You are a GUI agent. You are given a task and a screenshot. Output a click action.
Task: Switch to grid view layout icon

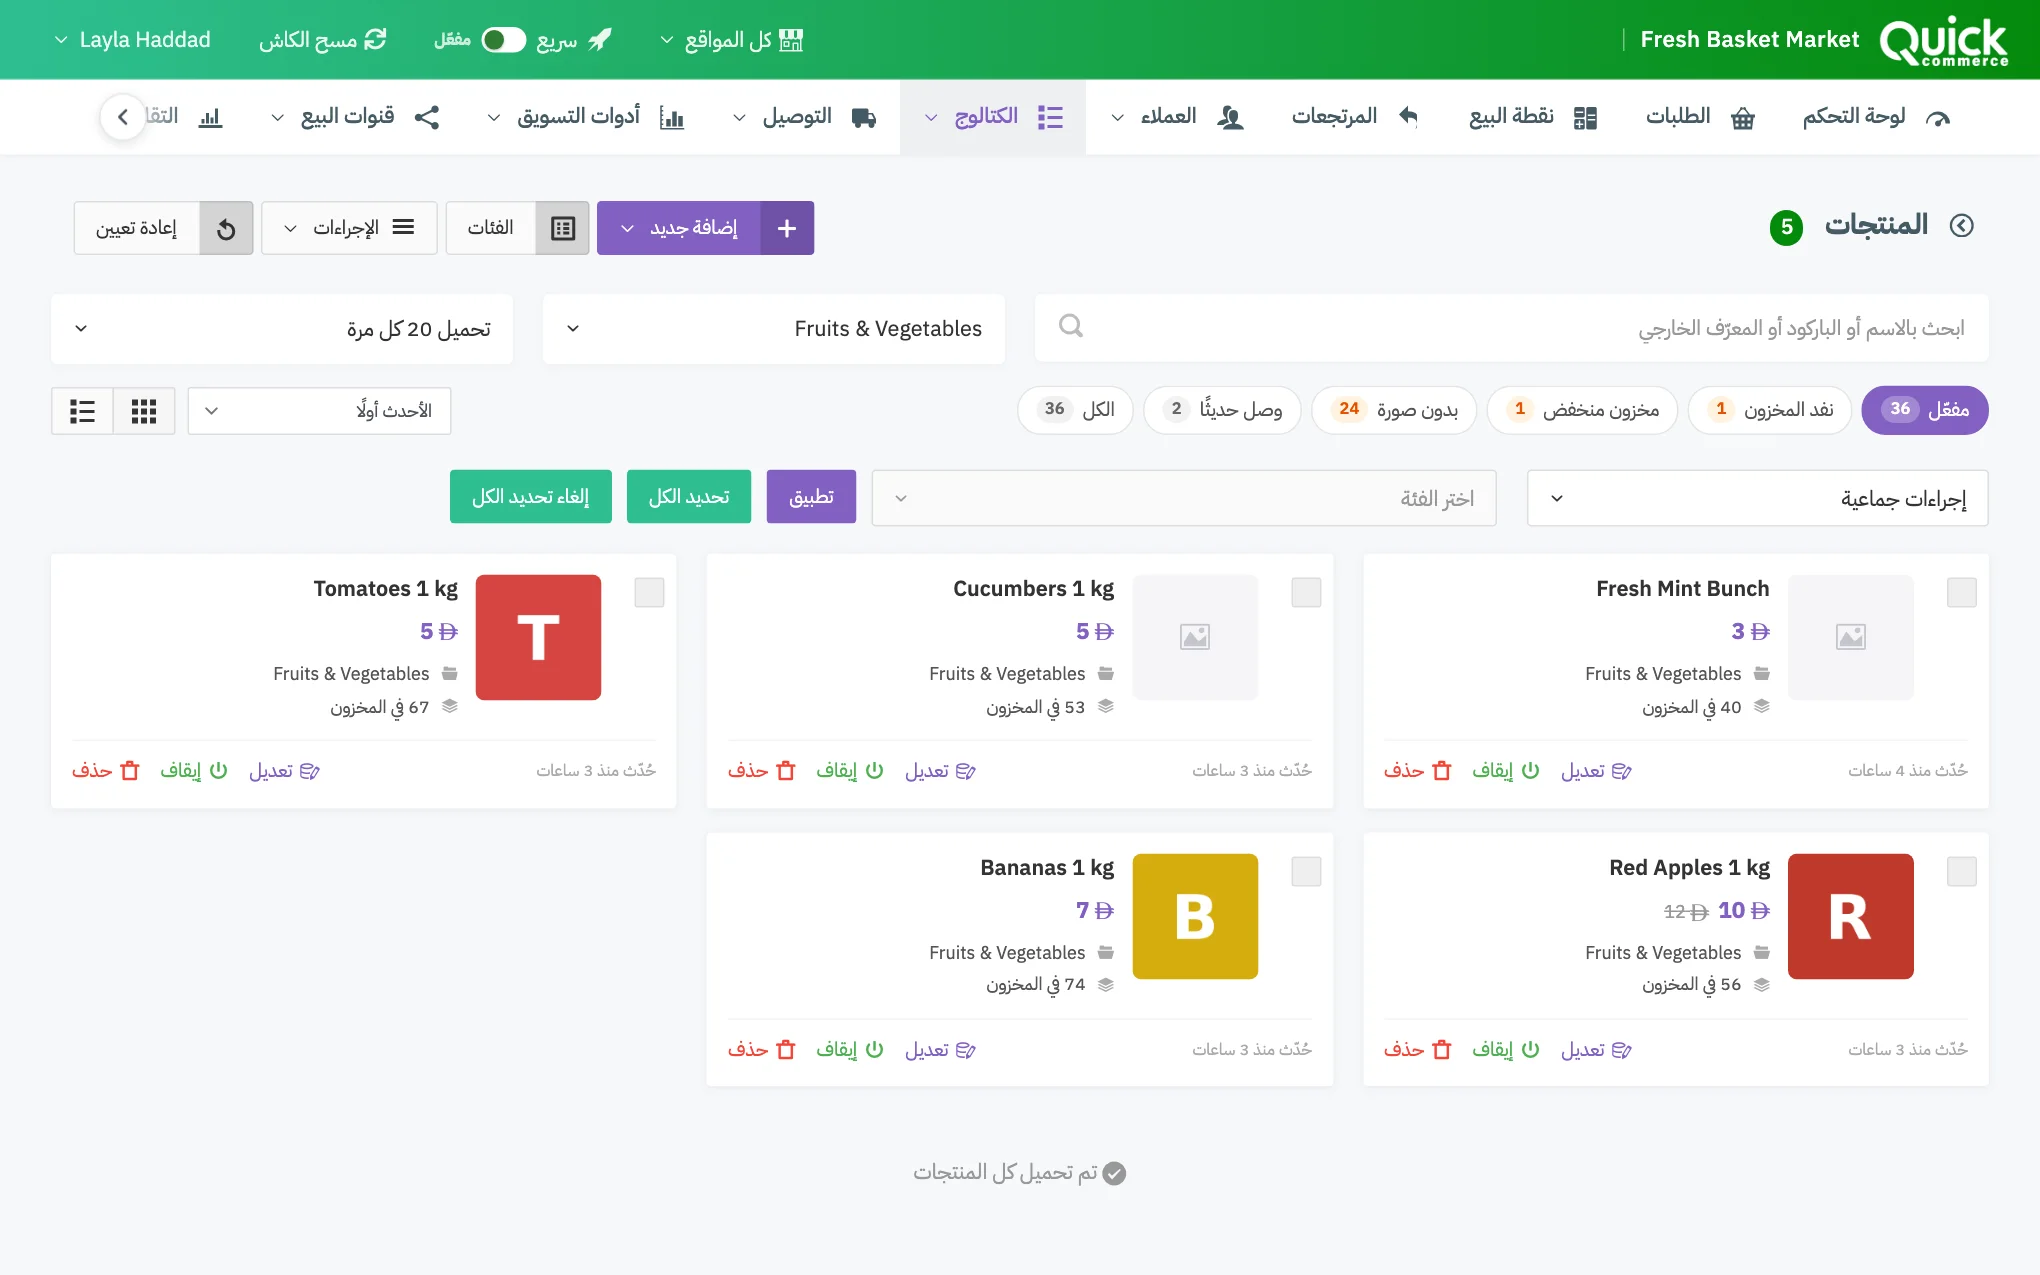tap(144, 411)
